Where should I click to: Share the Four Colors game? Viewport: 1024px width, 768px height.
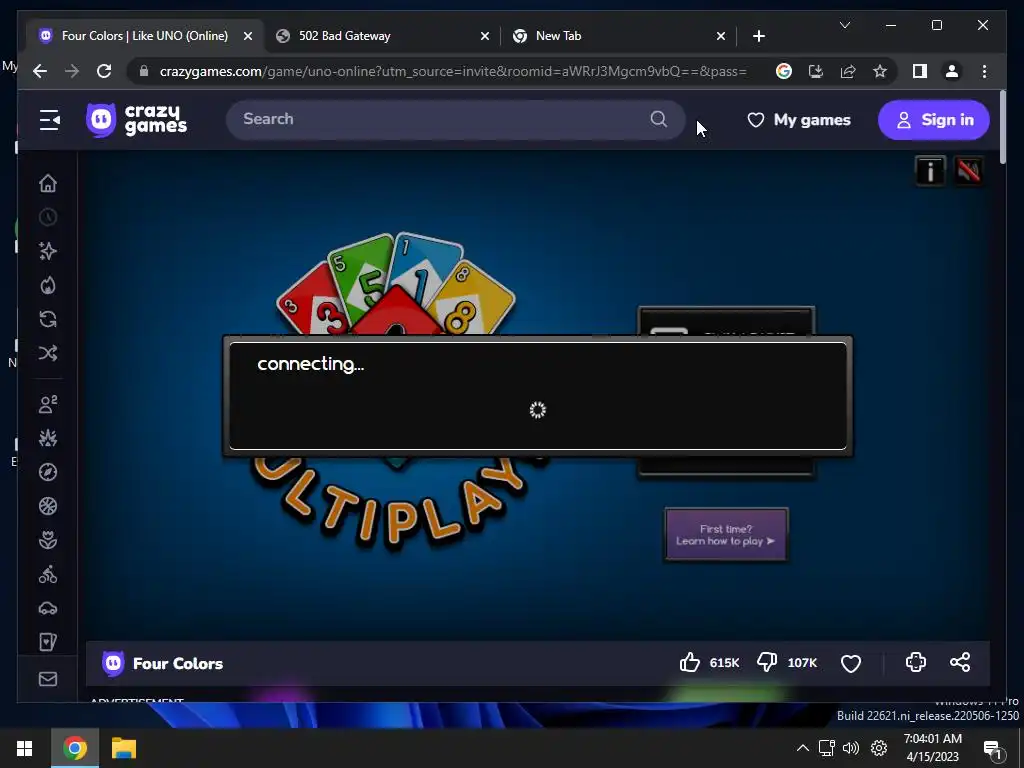[960, 662]
